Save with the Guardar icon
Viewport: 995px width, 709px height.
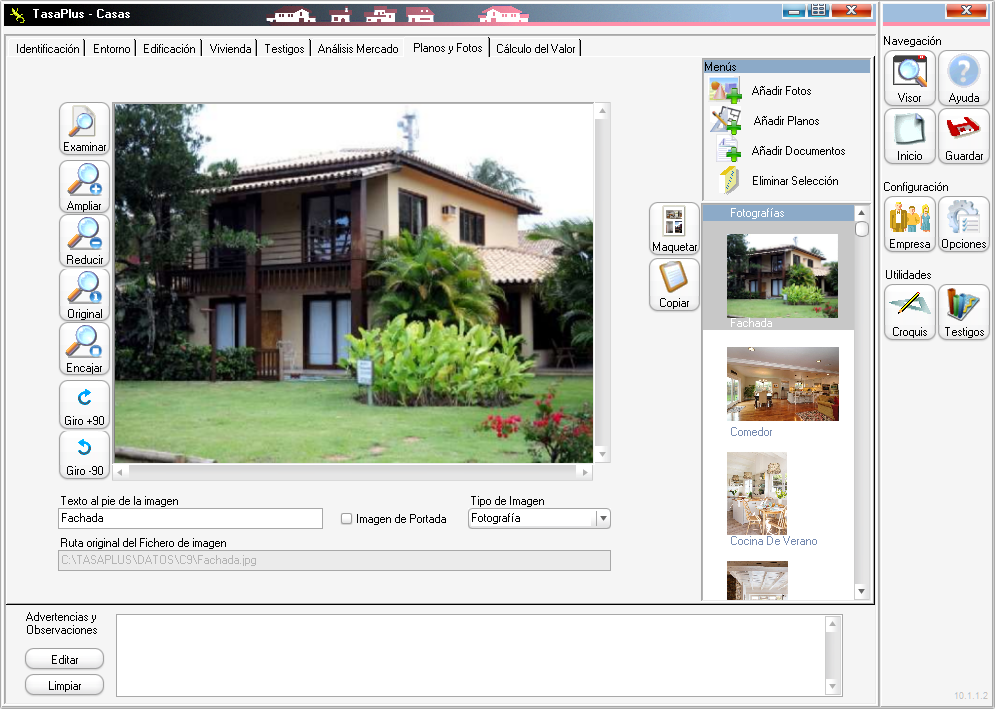coord(964,136)
